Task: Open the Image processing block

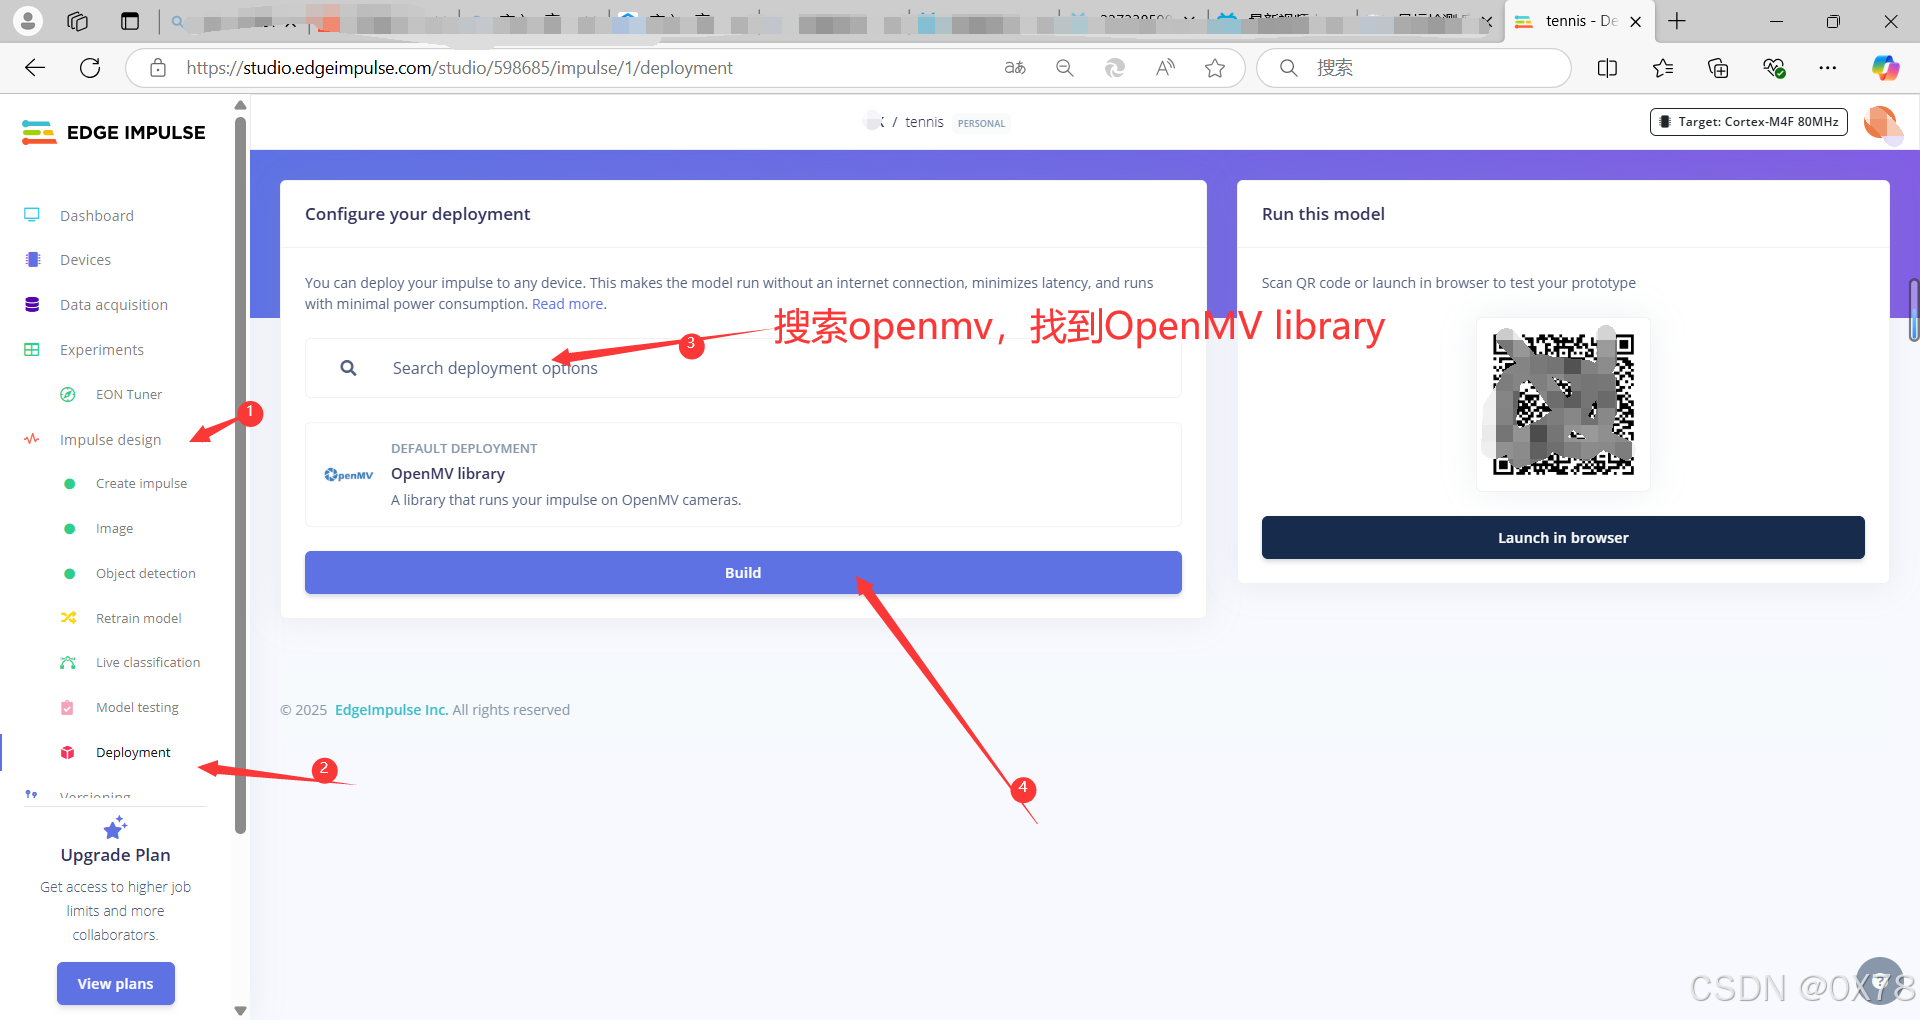Action: click(114, 529)
